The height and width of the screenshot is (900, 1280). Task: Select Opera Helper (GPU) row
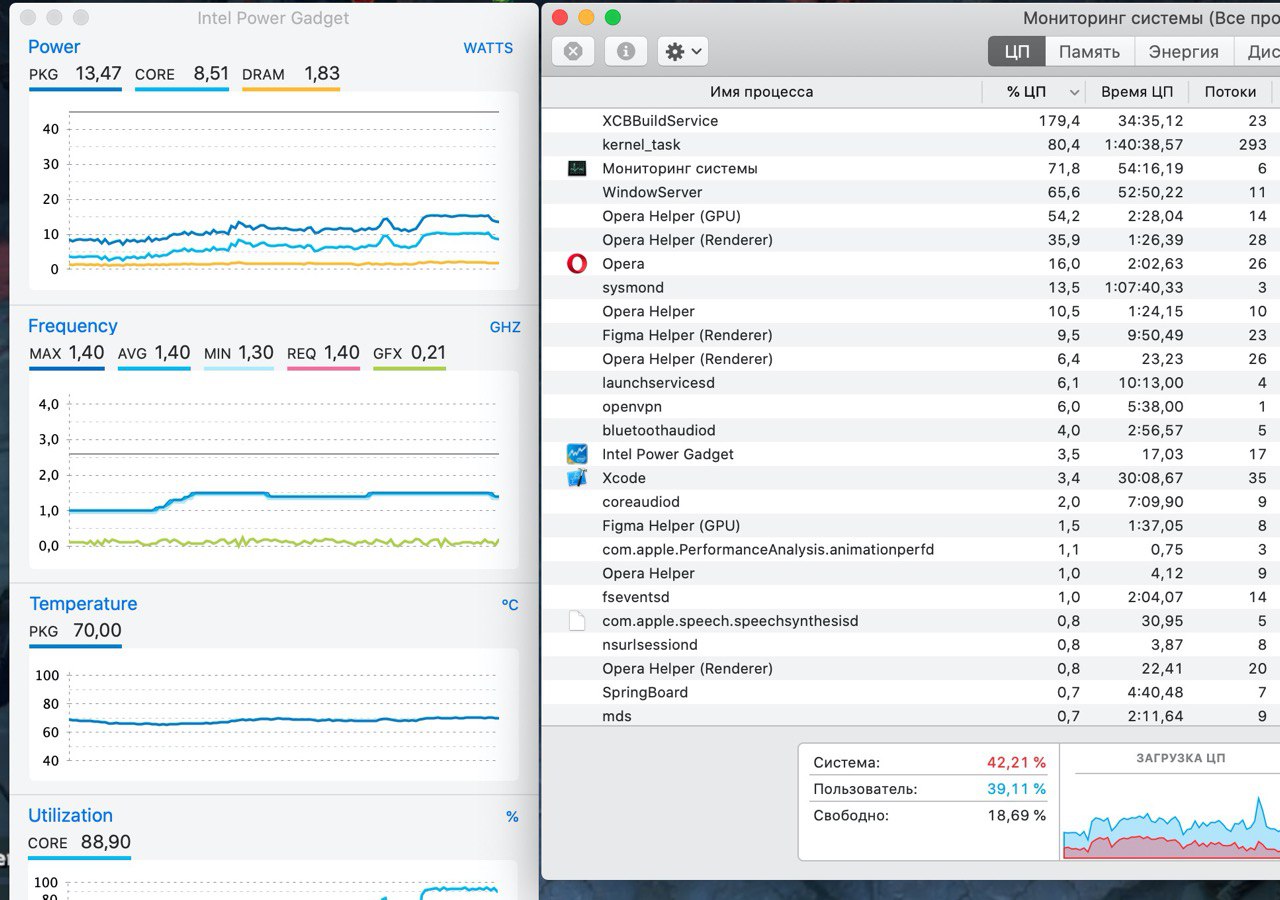(x=911, y=216)
